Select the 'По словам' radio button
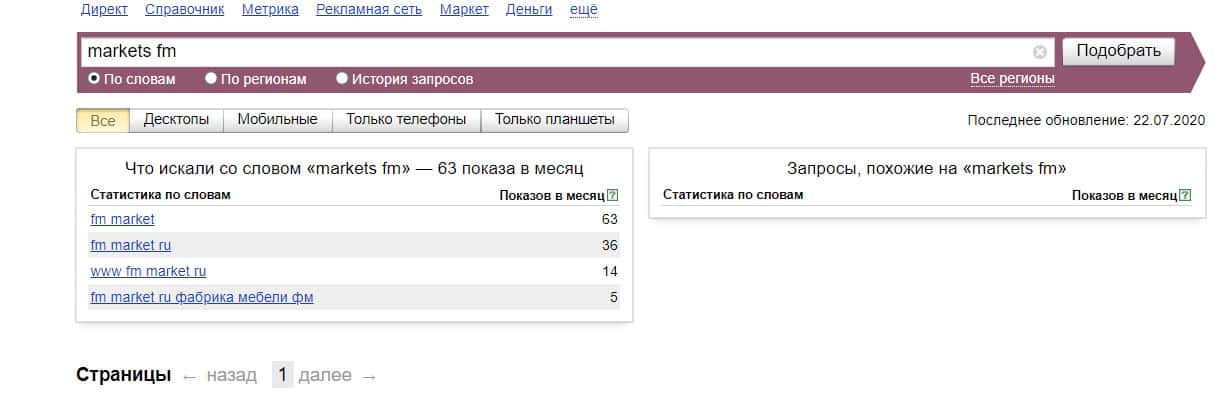This screenshot has height=400, width=1222. point(94,78)
